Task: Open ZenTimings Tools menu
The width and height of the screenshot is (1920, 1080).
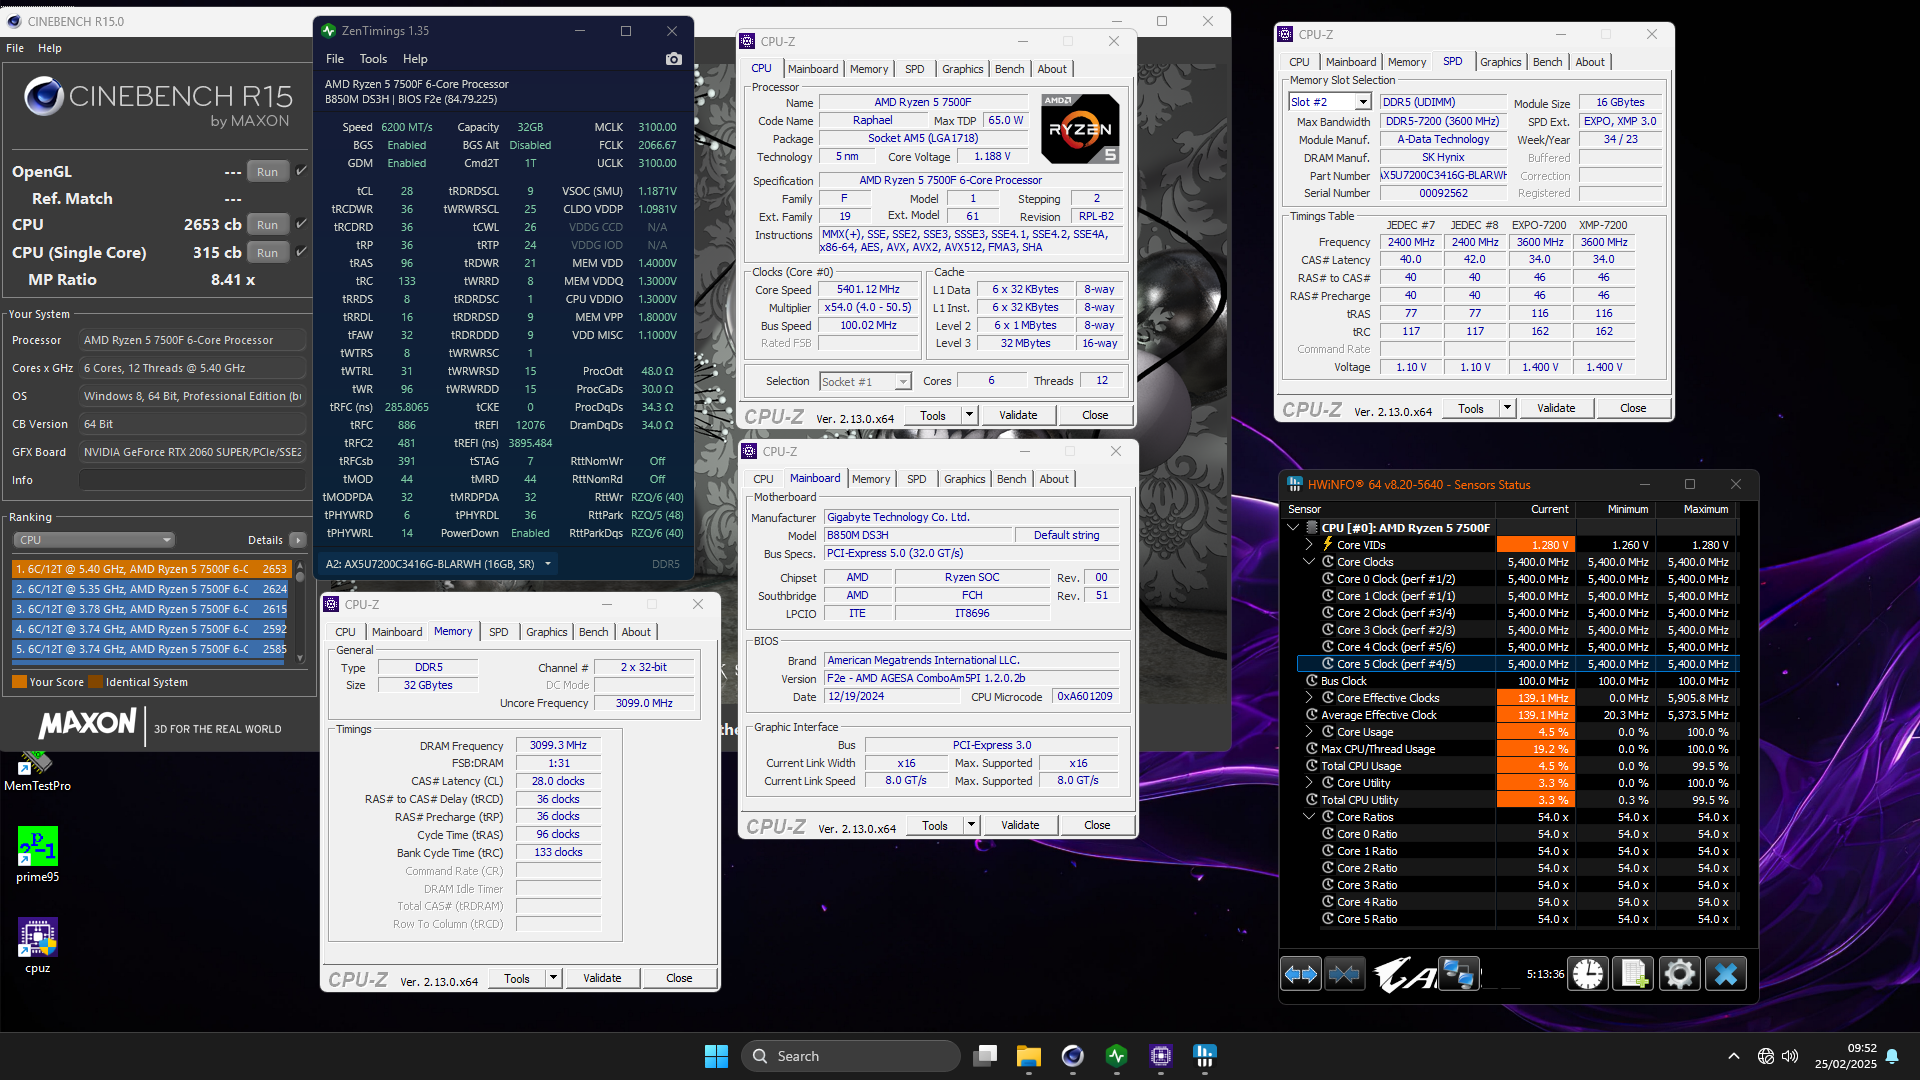Action: tap(373, 59)
